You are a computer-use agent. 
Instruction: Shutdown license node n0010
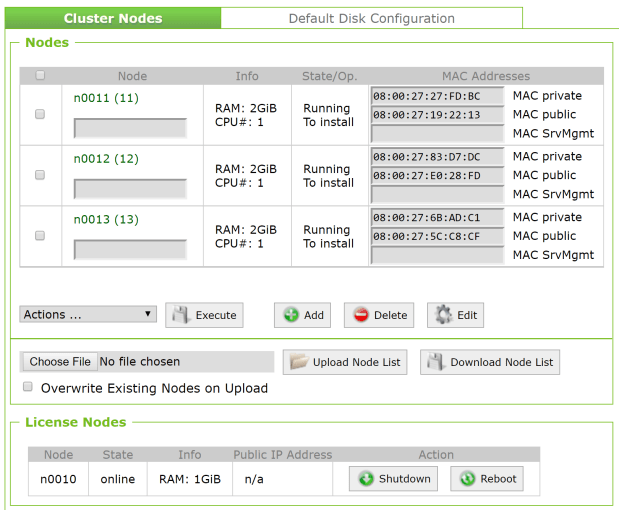point(393,479)
